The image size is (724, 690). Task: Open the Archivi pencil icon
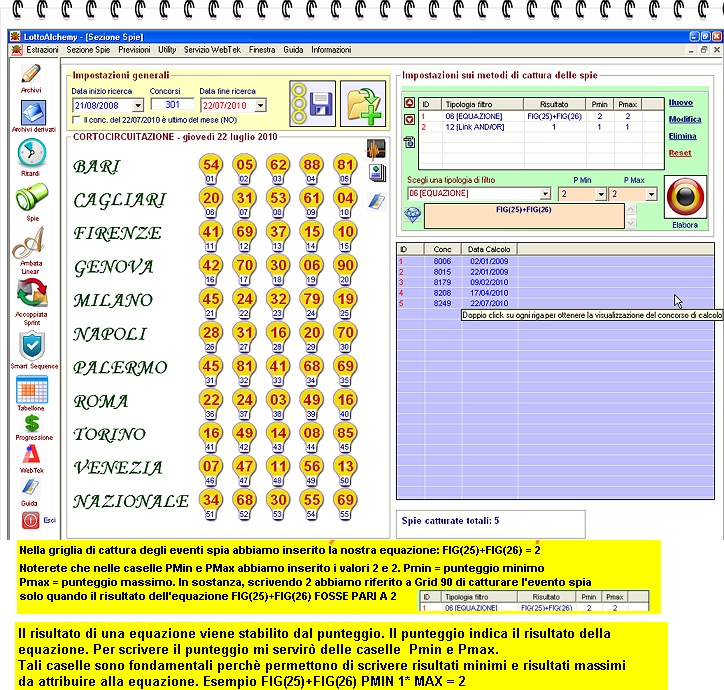click(31, 73)
